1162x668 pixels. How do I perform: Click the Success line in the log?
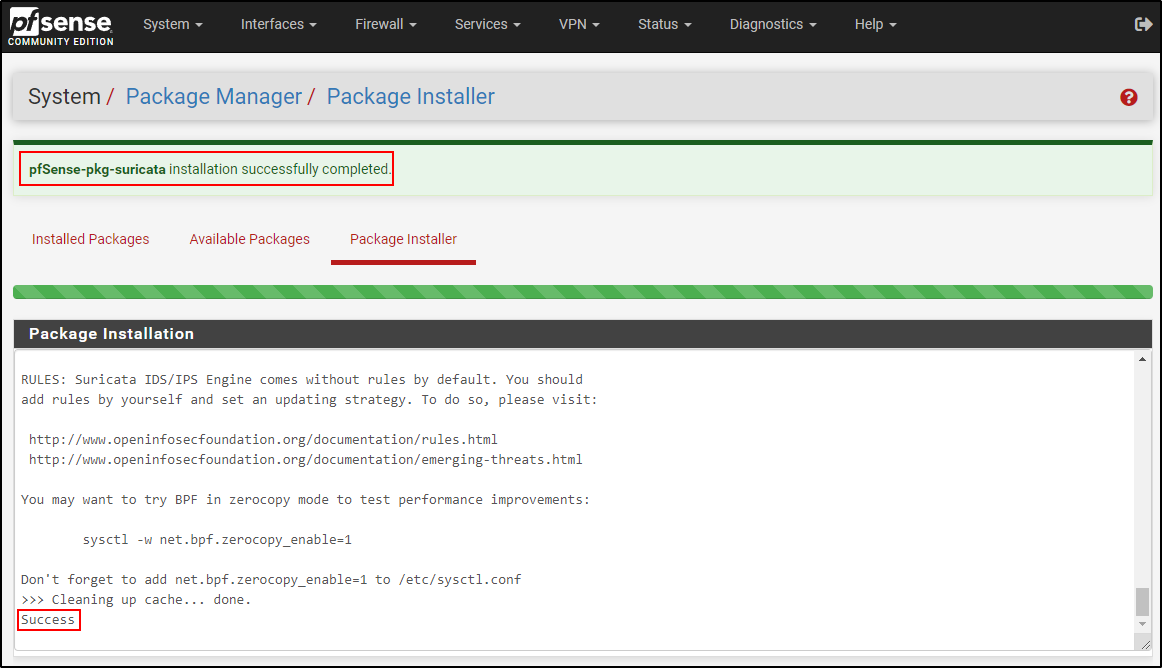click(48, 620)
